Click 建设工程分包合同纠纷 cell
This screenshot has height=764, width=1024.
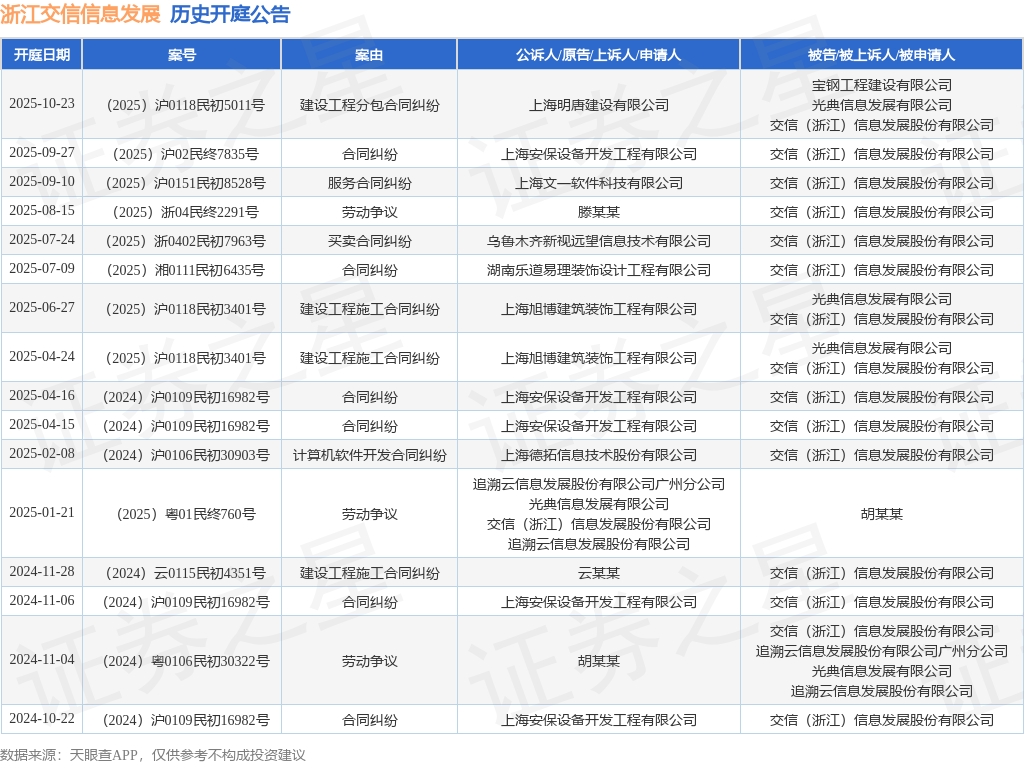370,105
